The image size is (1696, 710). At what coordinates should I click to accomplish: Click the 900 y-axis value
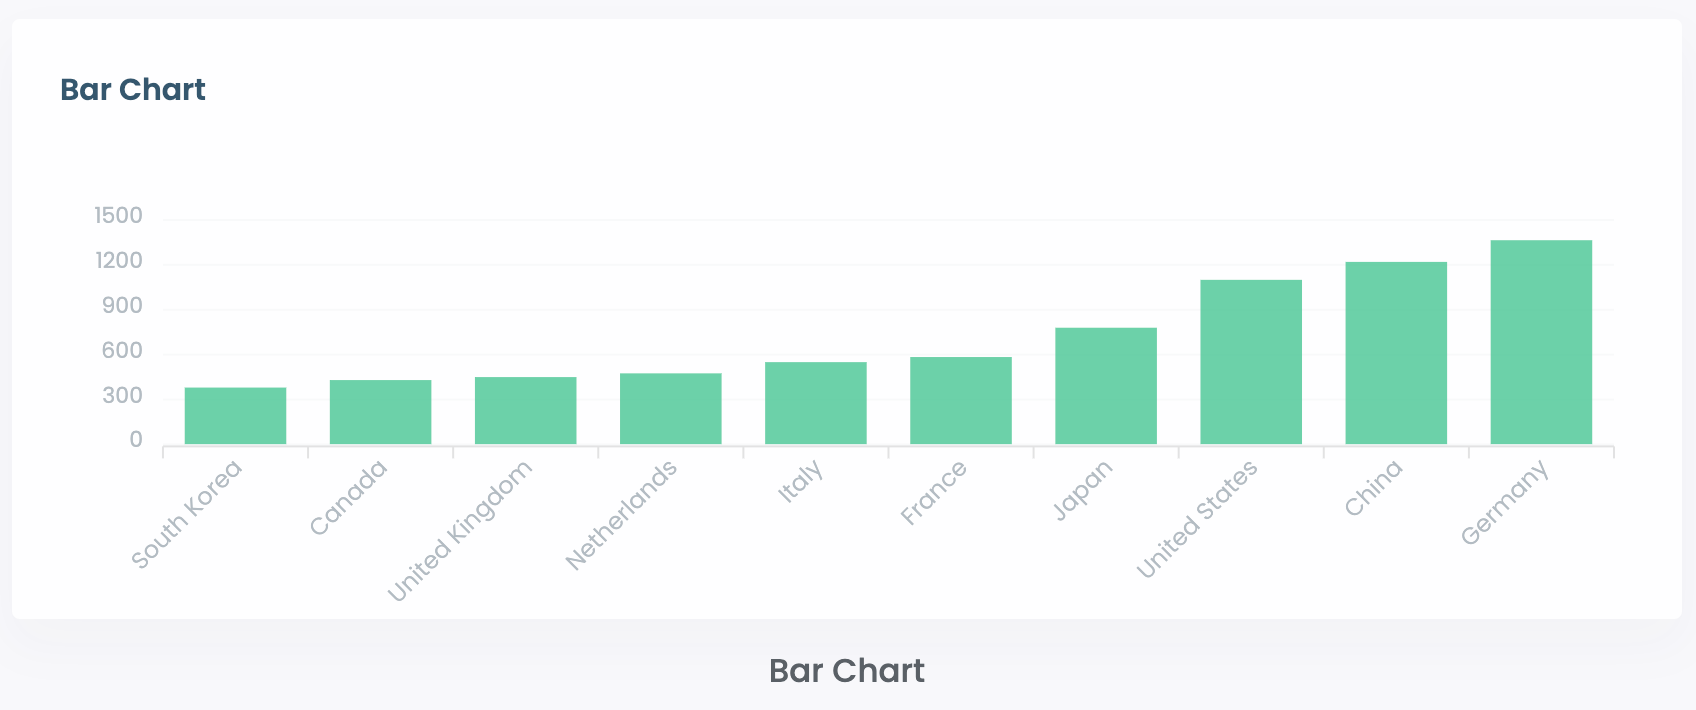(122, 306)
